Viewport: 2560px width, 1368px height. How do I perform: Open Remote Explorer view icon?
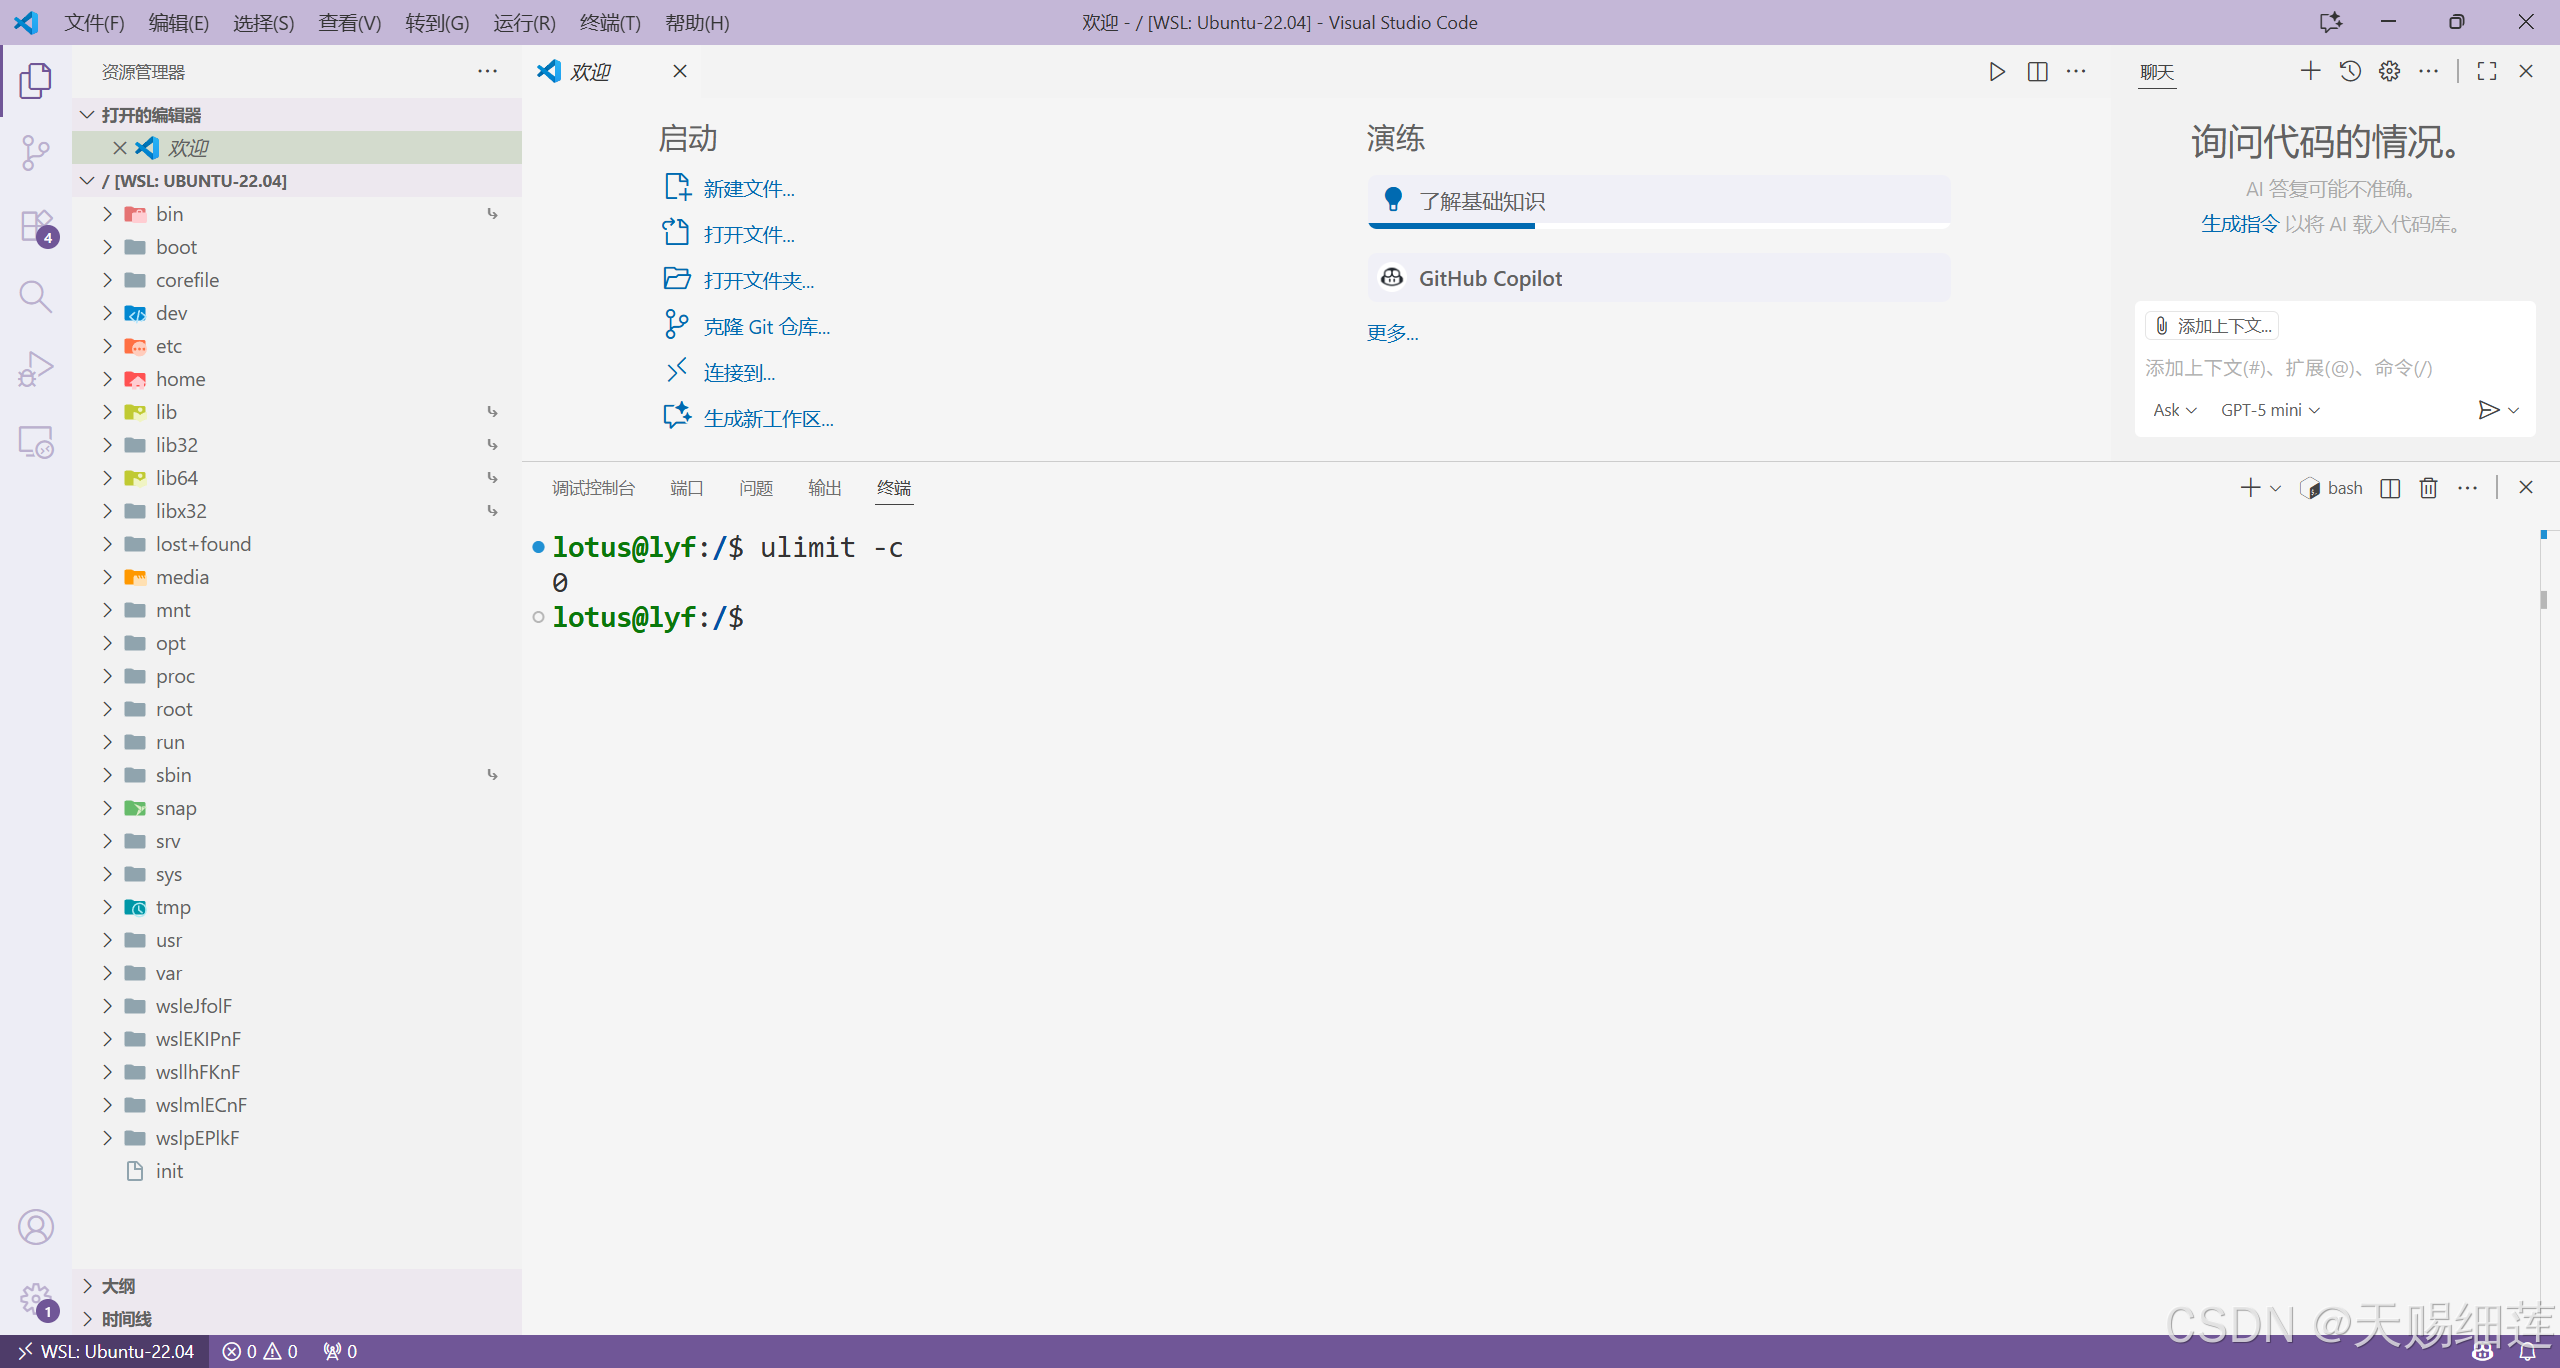35,442
